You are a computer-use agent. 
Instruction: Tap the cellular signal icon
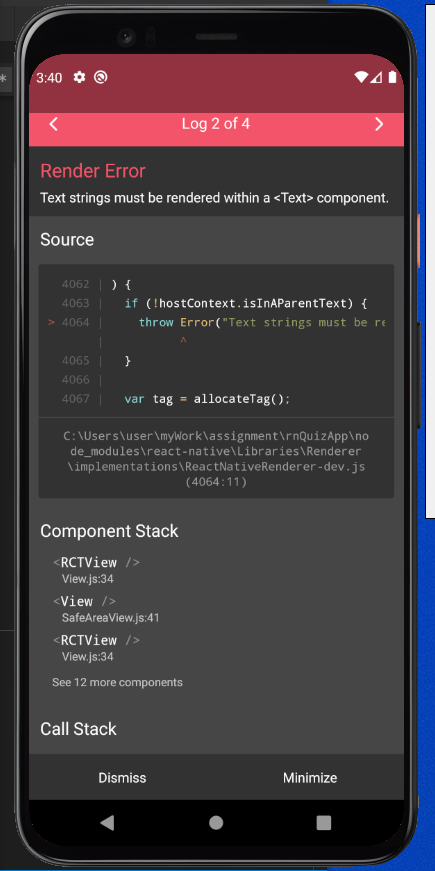pos(376,77)
